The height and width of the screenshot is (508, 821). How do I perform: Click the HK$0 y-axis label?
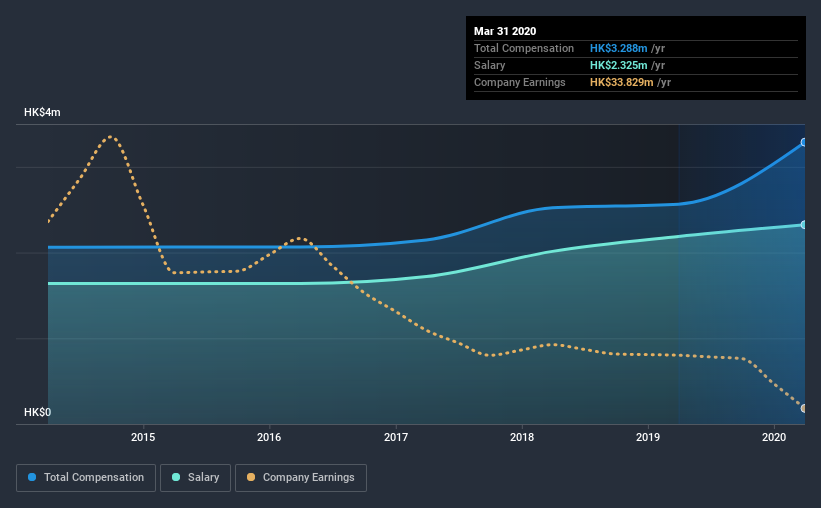(38, 413)
